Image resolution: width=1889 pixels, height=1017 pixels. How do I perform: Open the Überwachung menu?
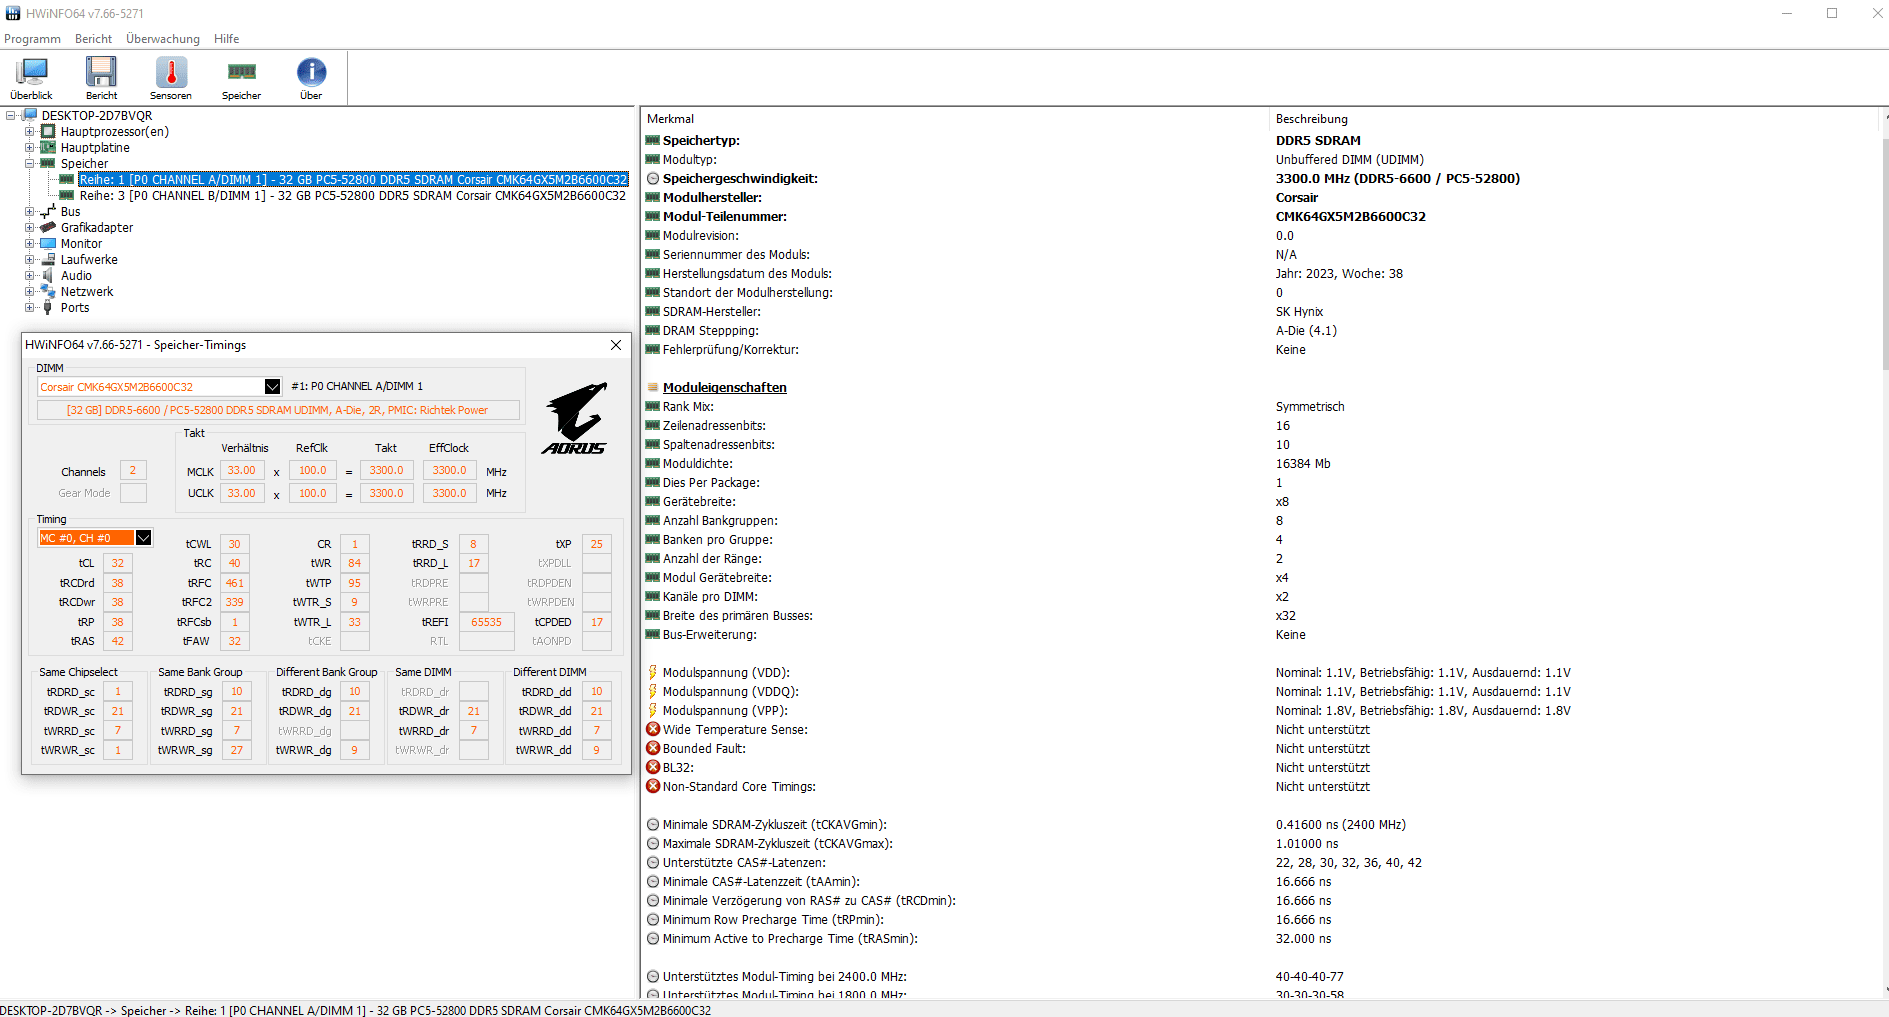(163, 39)
